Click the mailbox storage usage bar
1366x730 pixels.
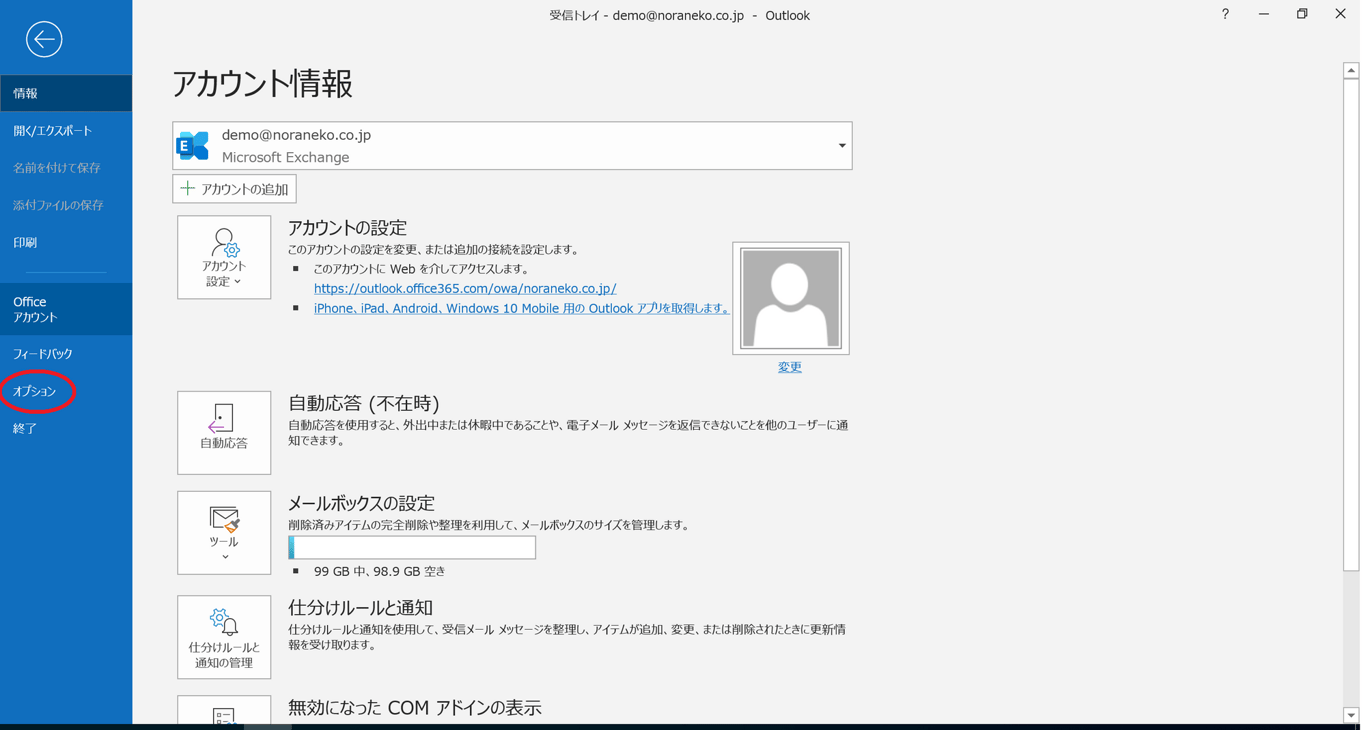(412, 547)
